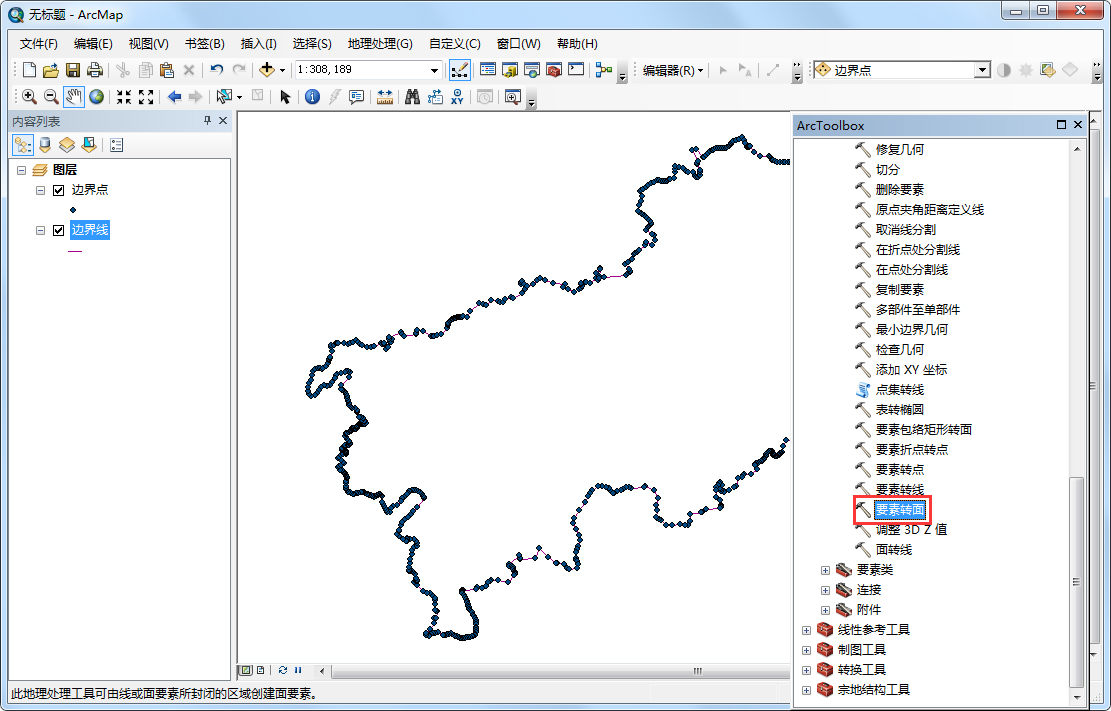Image resolution: width=1111 pixels, height=711 pixels.
Task: Hide the 边界点 layer via its checkbox
Action: tap(57, 189)
